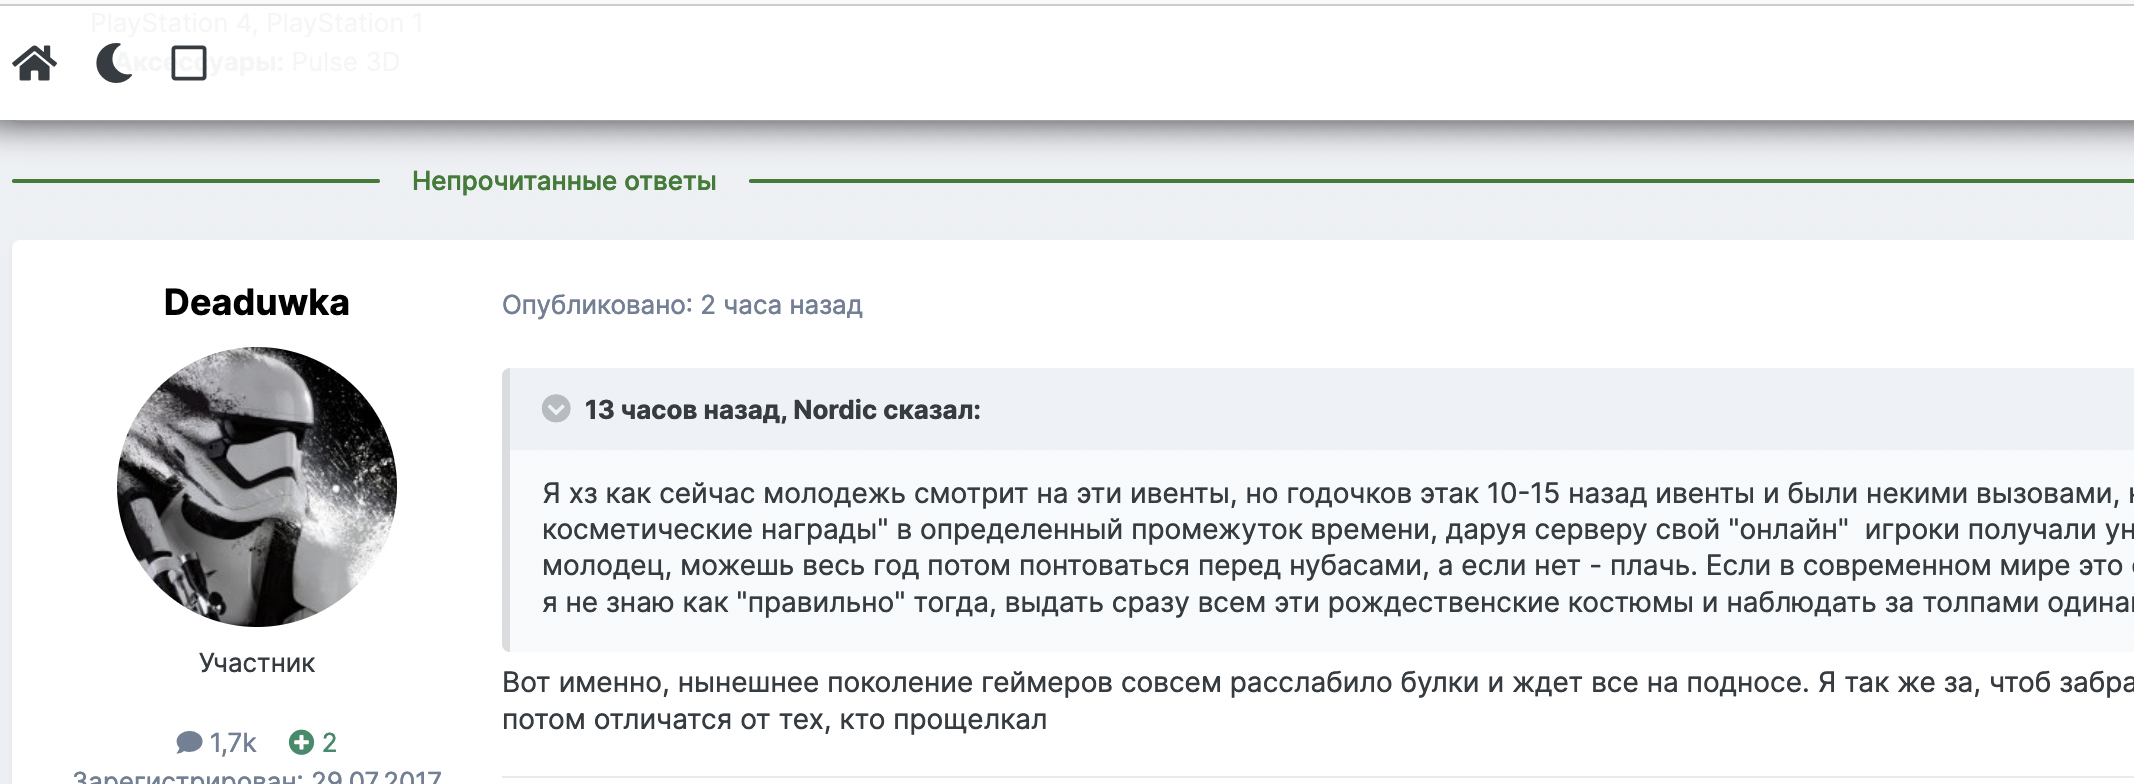Click the faded "PlayStation 4, PlayStation 1" text

[257, 23]
